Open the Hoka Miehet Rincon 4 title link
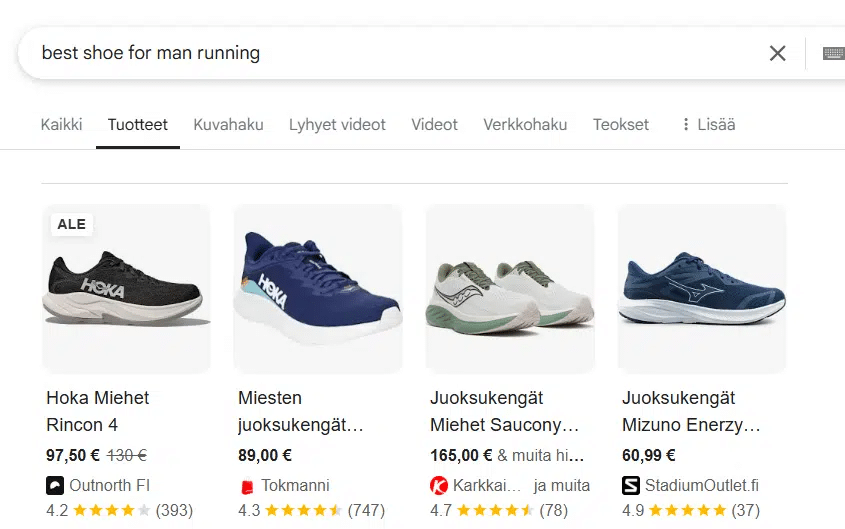 [x=98, y=411]
